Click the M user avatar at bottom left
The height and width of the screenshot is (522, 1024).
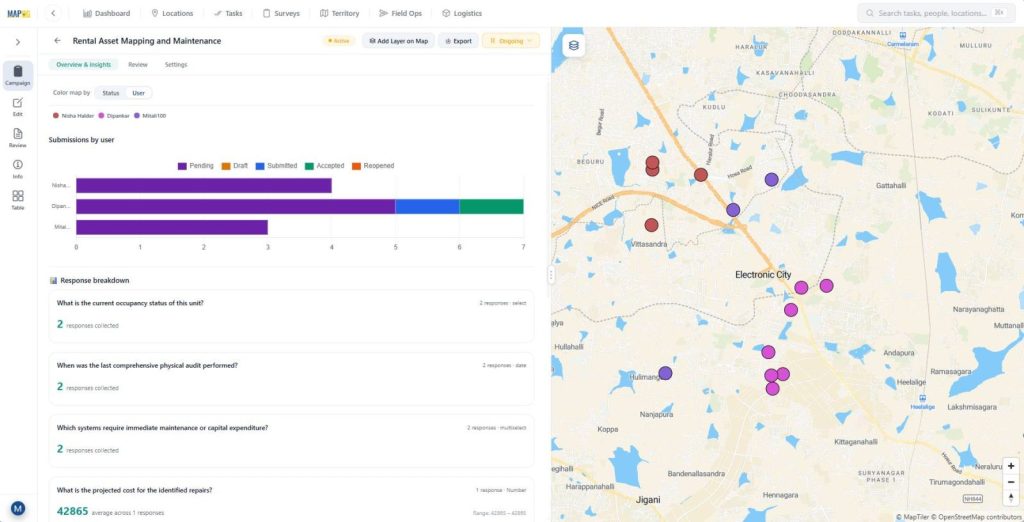click(x=18, y=508)
